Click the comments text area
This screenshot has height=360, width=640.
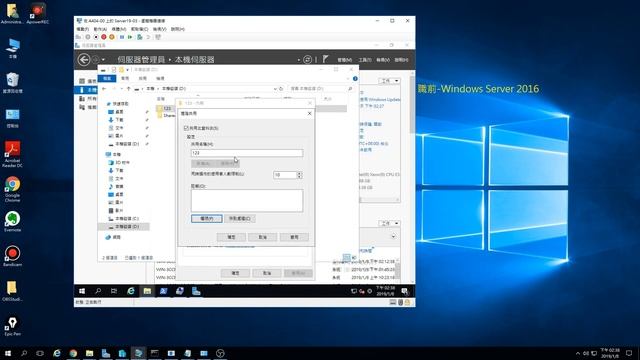[x=247, y=200]
